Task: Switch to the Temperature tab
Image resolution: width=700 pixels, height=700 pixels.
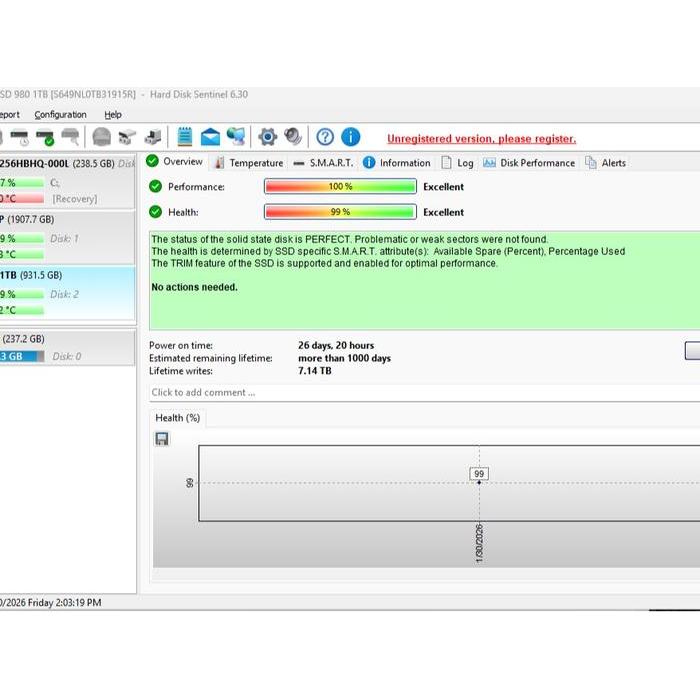Action: [248, 163]
